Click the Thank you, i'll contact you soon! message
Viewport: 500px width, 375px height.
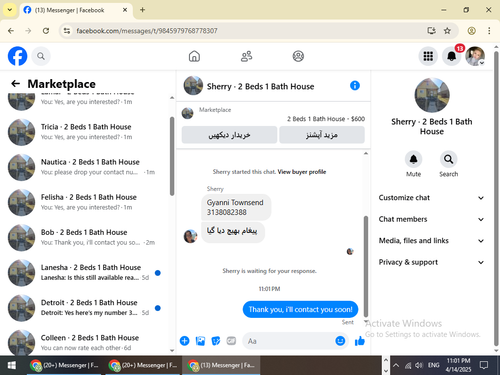pos(300,309)
